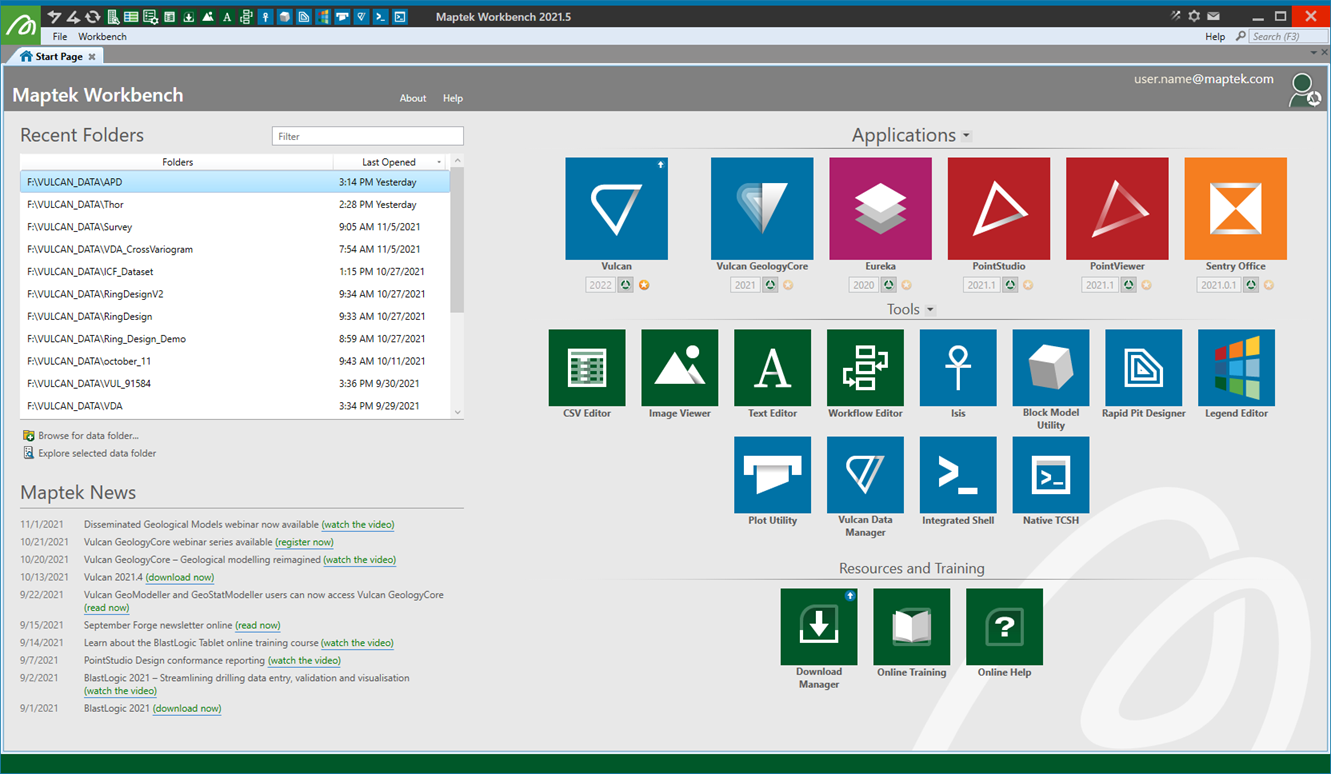
Task: Open the File menu
Action: (60, 37)
